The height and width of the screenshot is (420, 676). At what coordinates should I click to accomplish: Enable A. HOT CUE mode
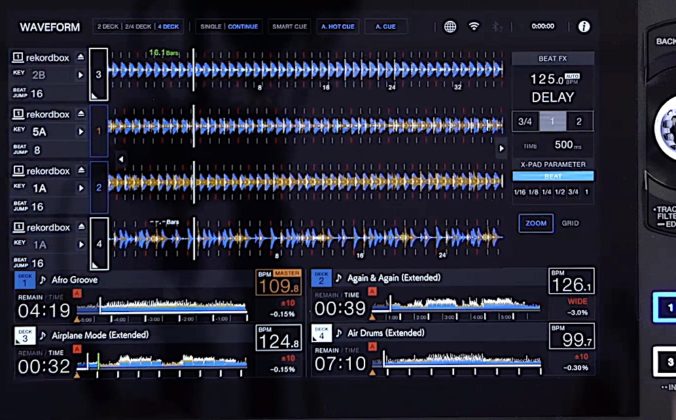[x=337, y=26]
